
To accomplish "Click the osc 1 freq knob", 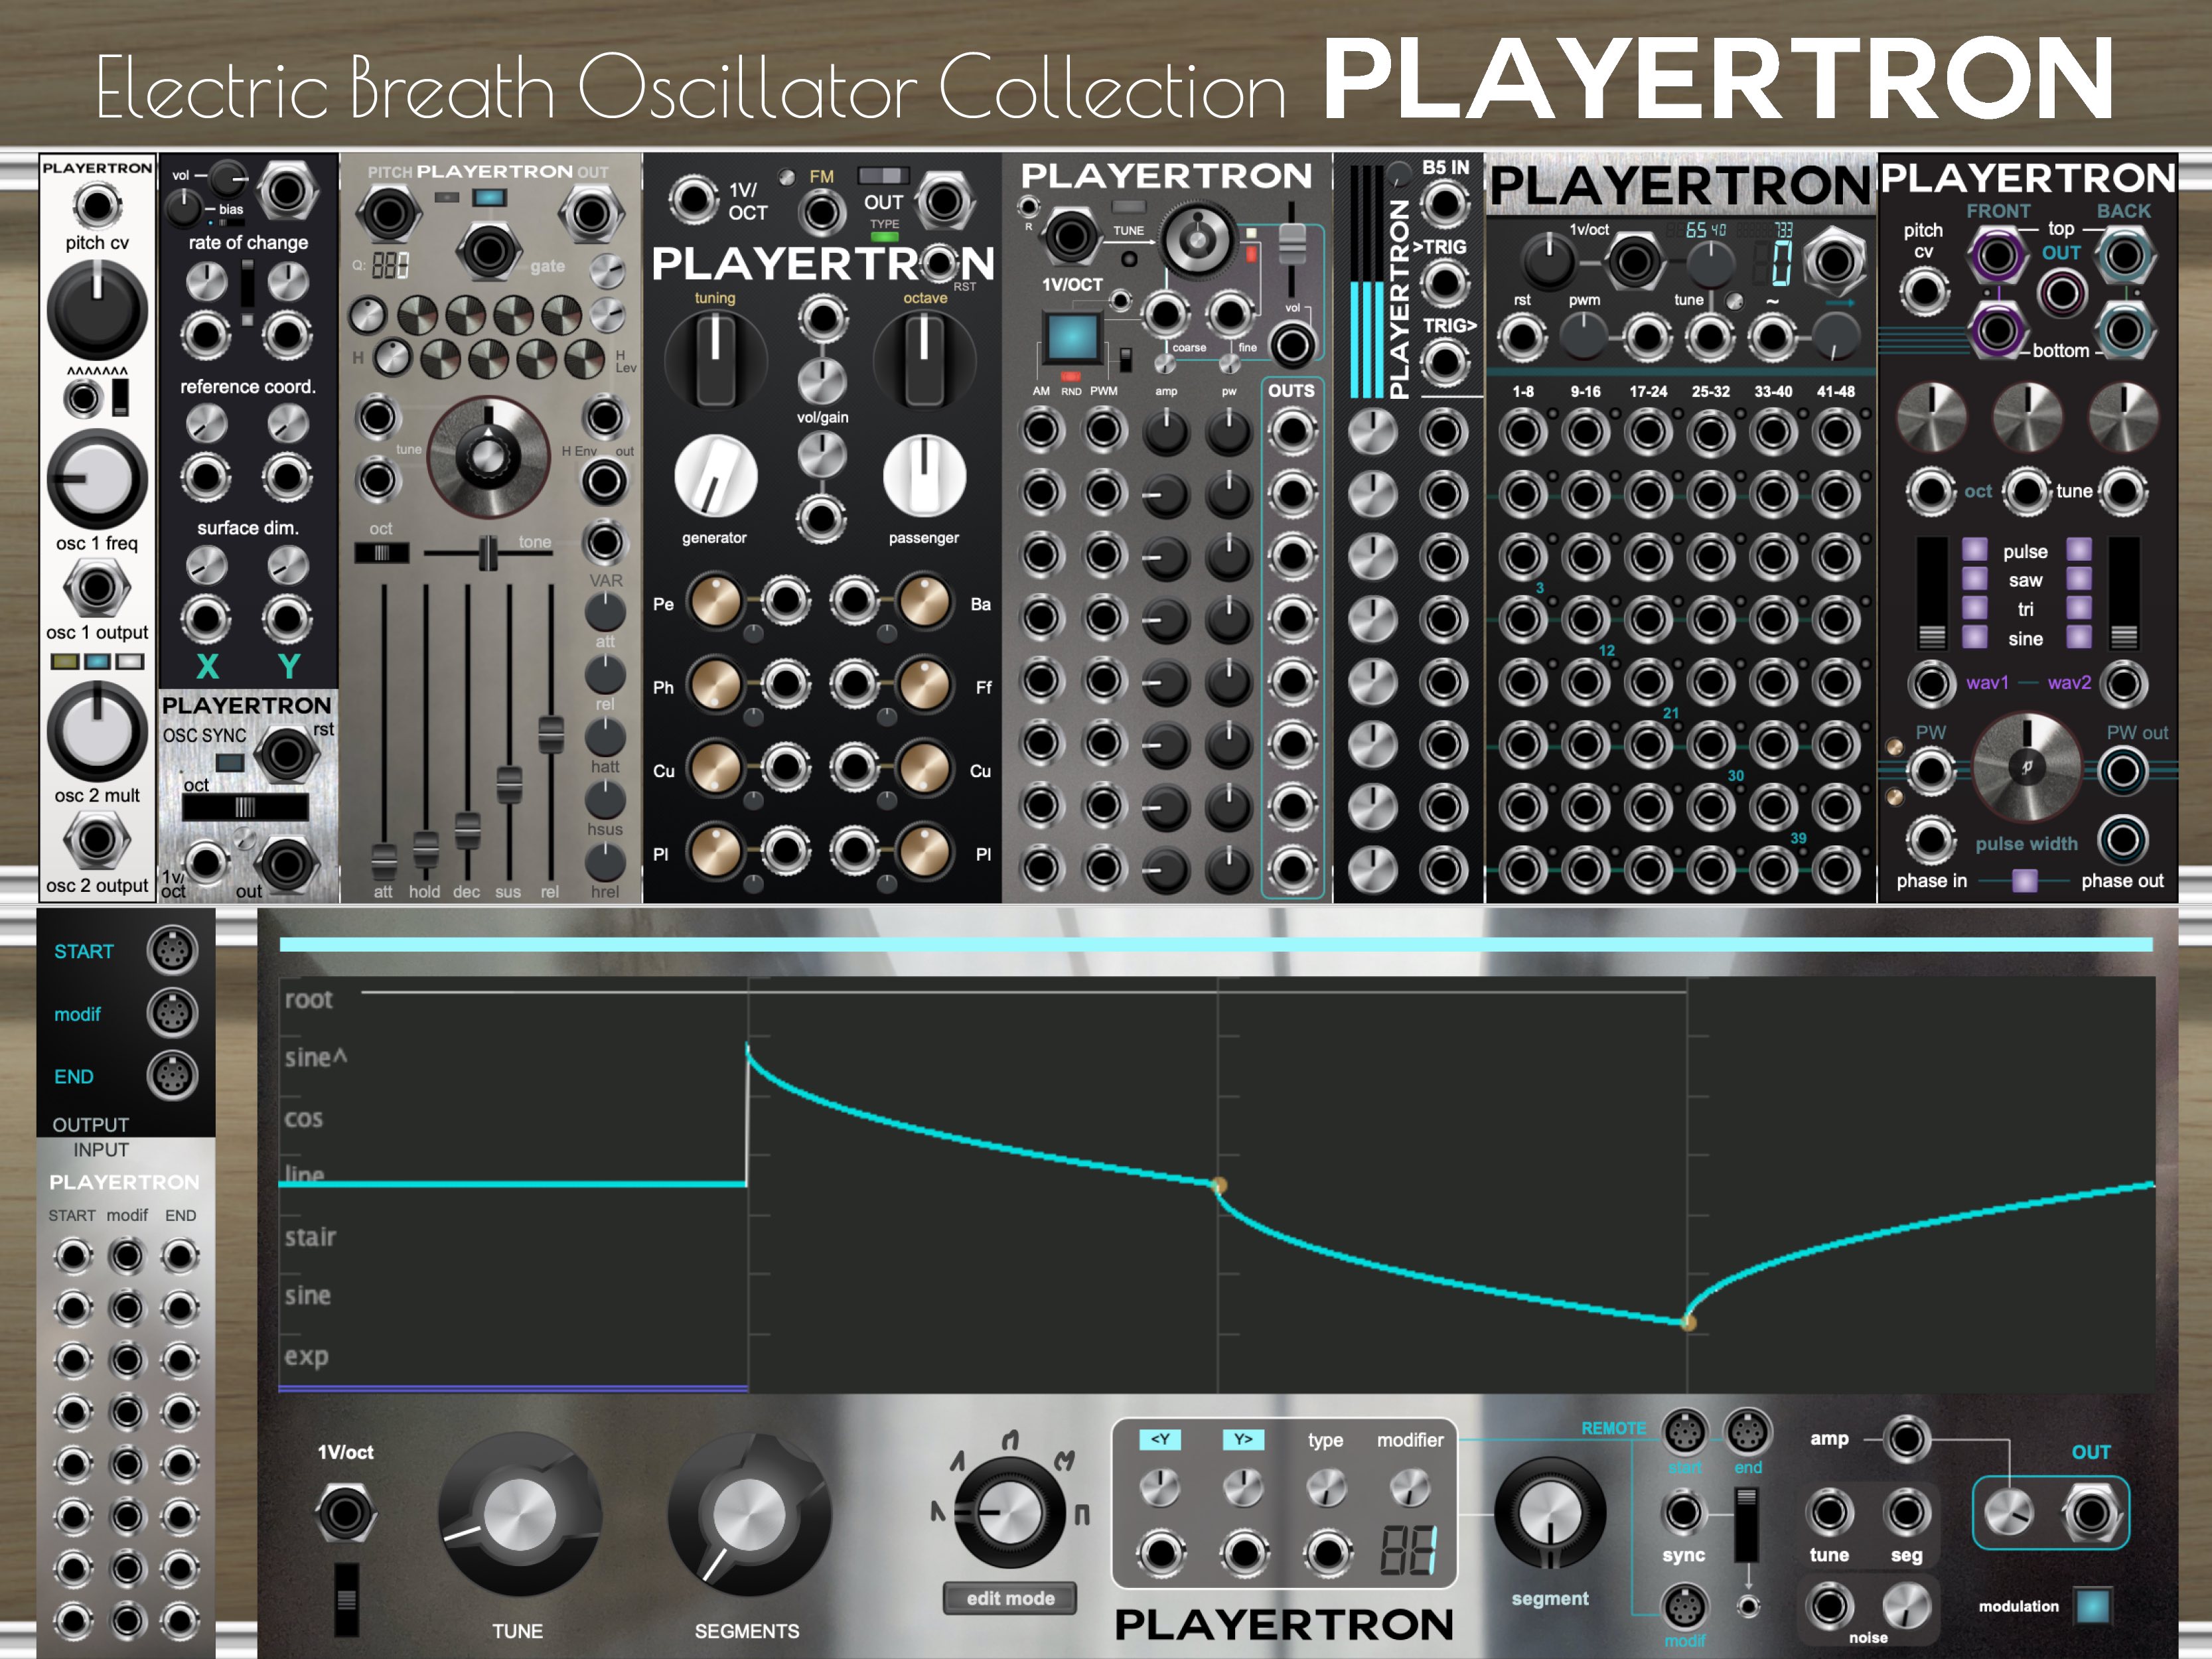I will coord(97,480).
